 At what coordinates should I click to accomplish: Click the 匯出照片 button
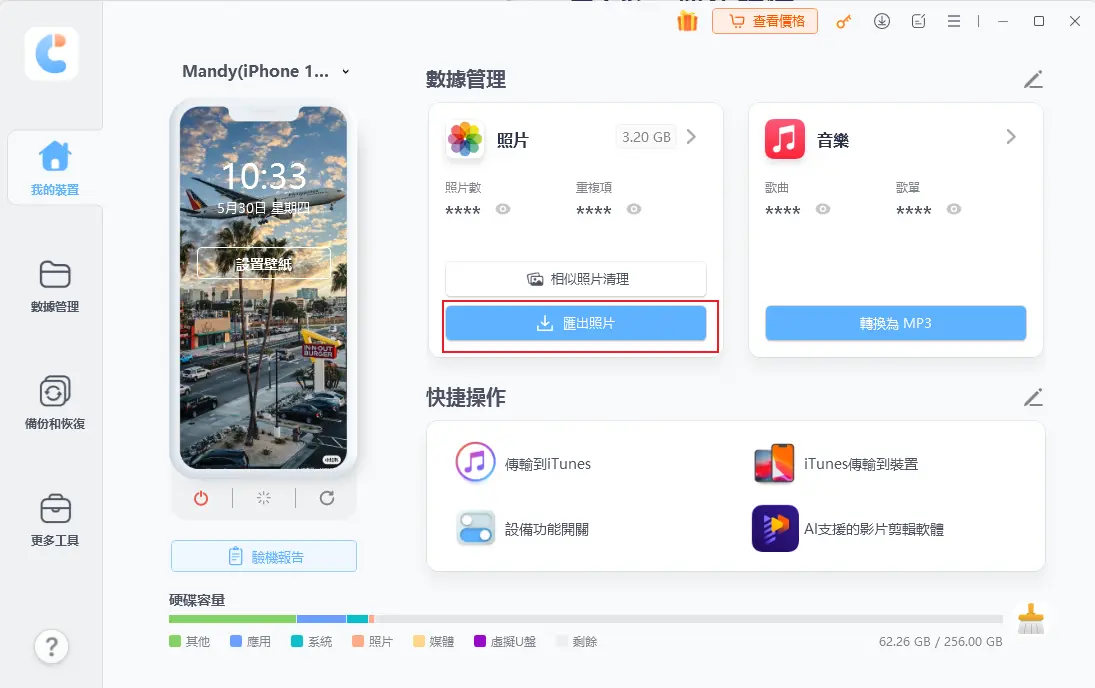(x=576, y=323)
